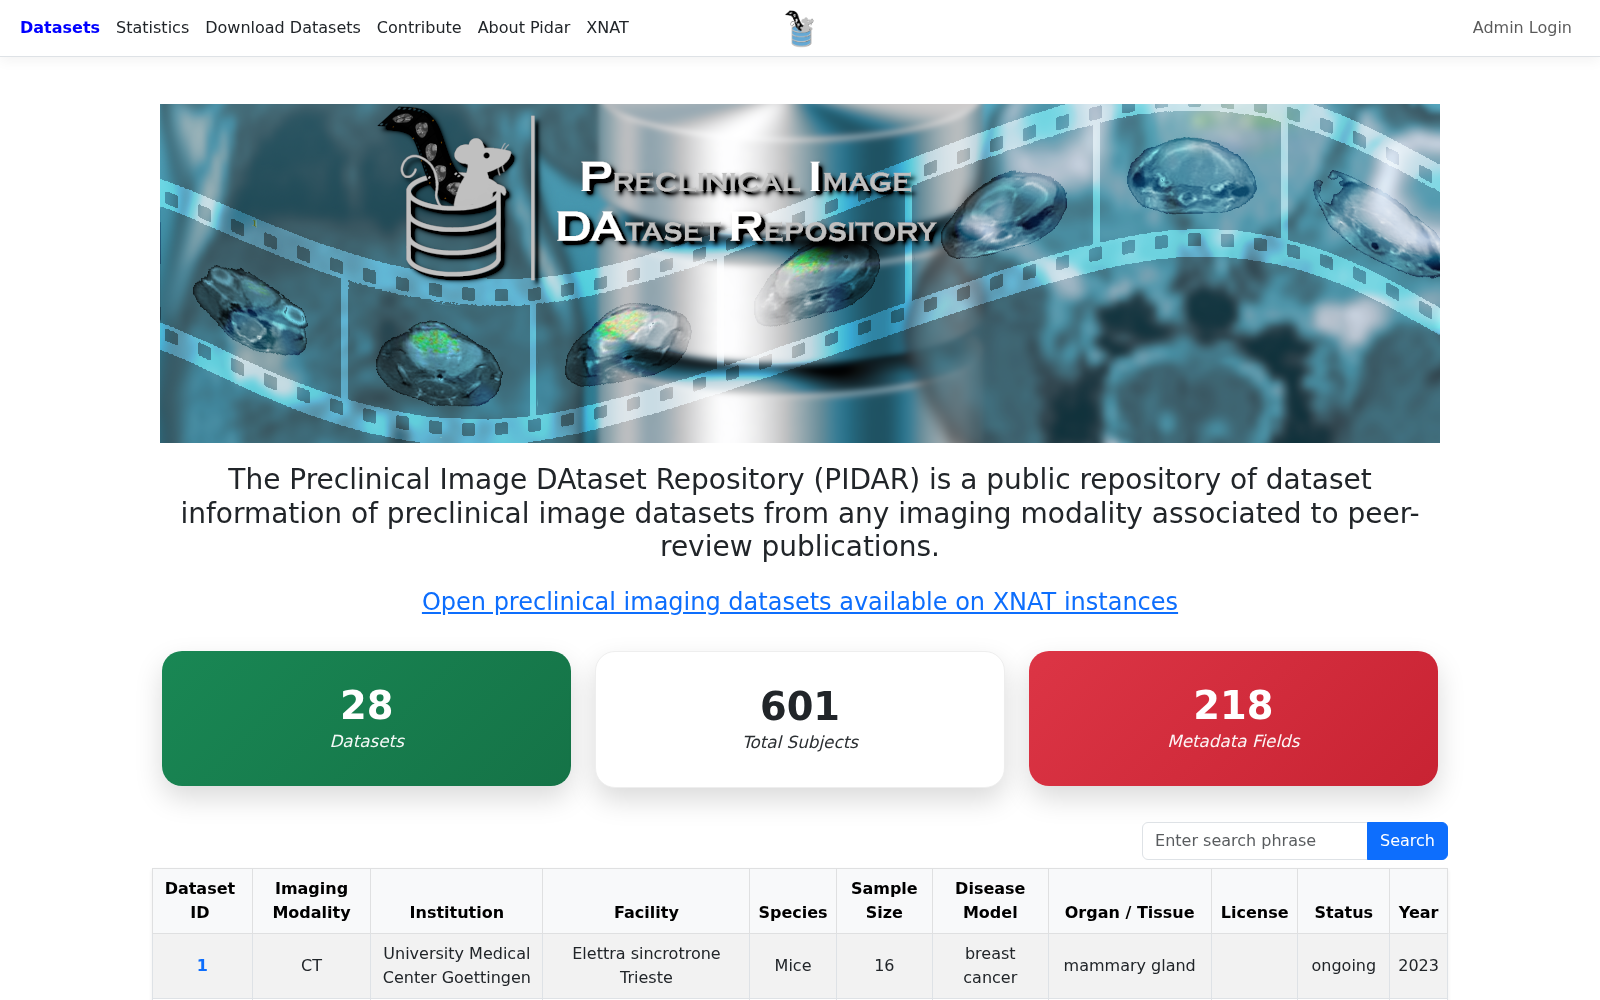Click the ongoing status cell
The image size is (1600, 1000).
click(x=1344, y=965)
